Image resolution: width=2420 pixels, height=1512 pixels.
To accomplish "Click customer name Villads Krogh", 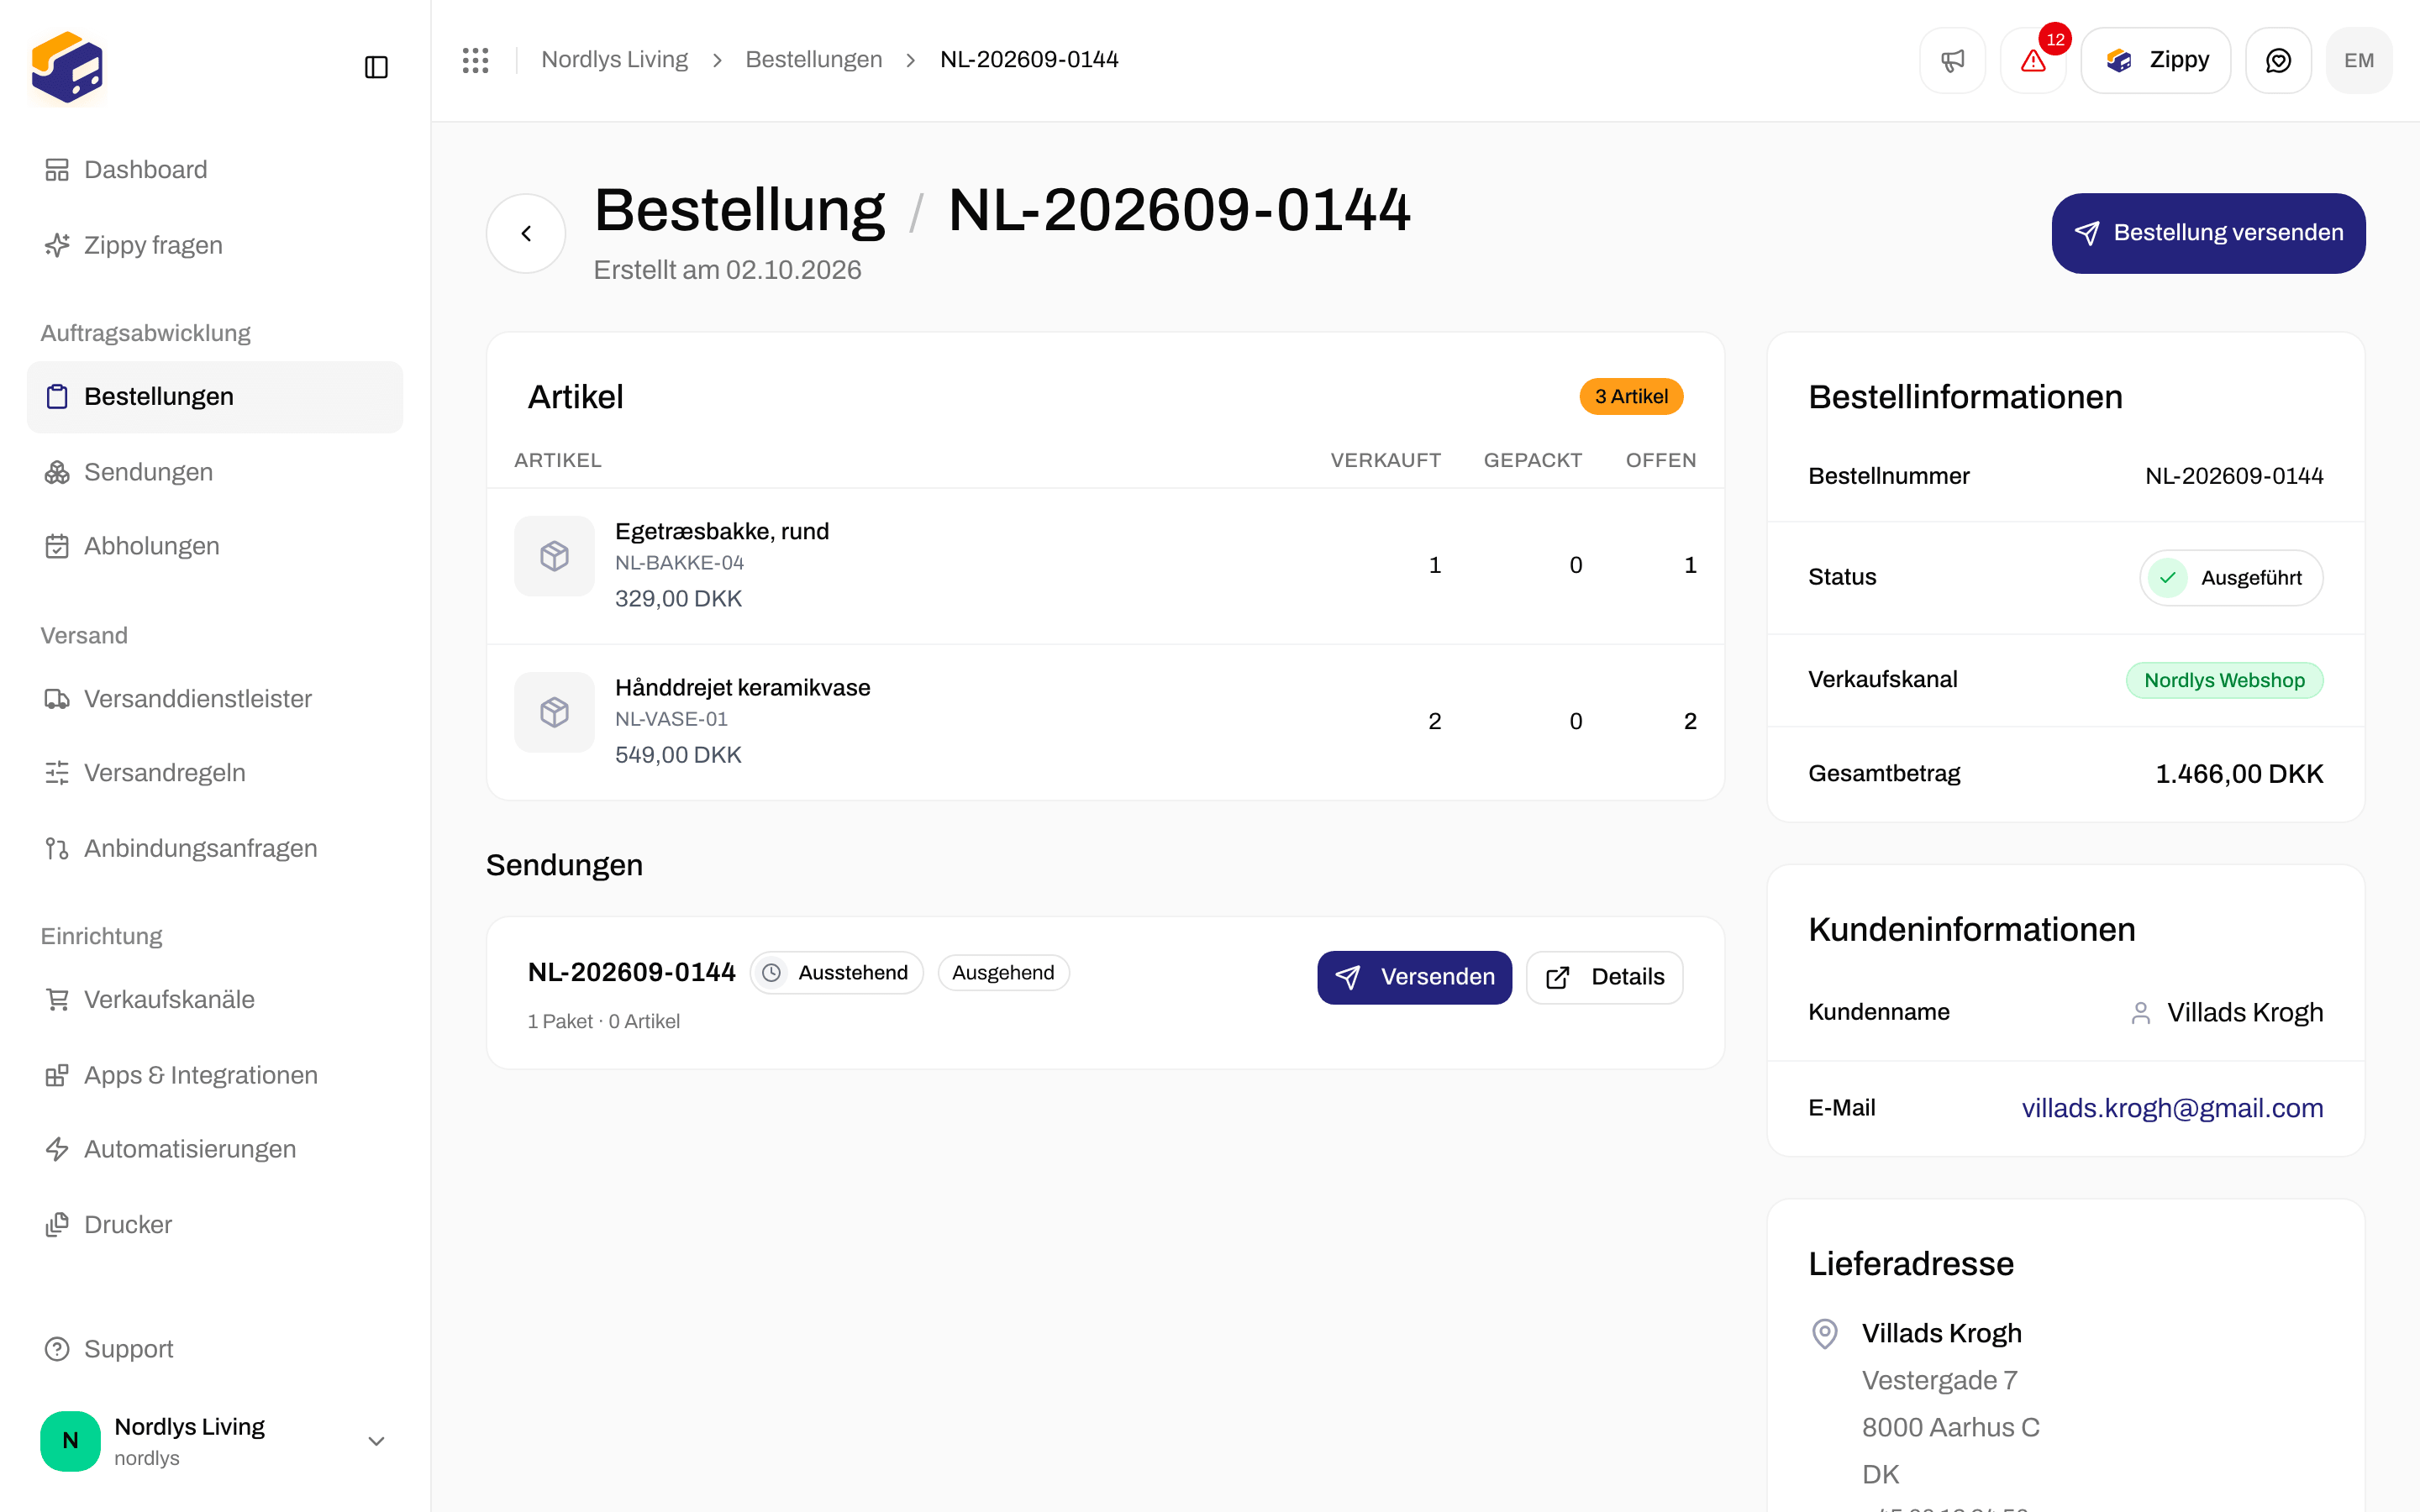I will pyautogui.click(x=2244, y=1013).
